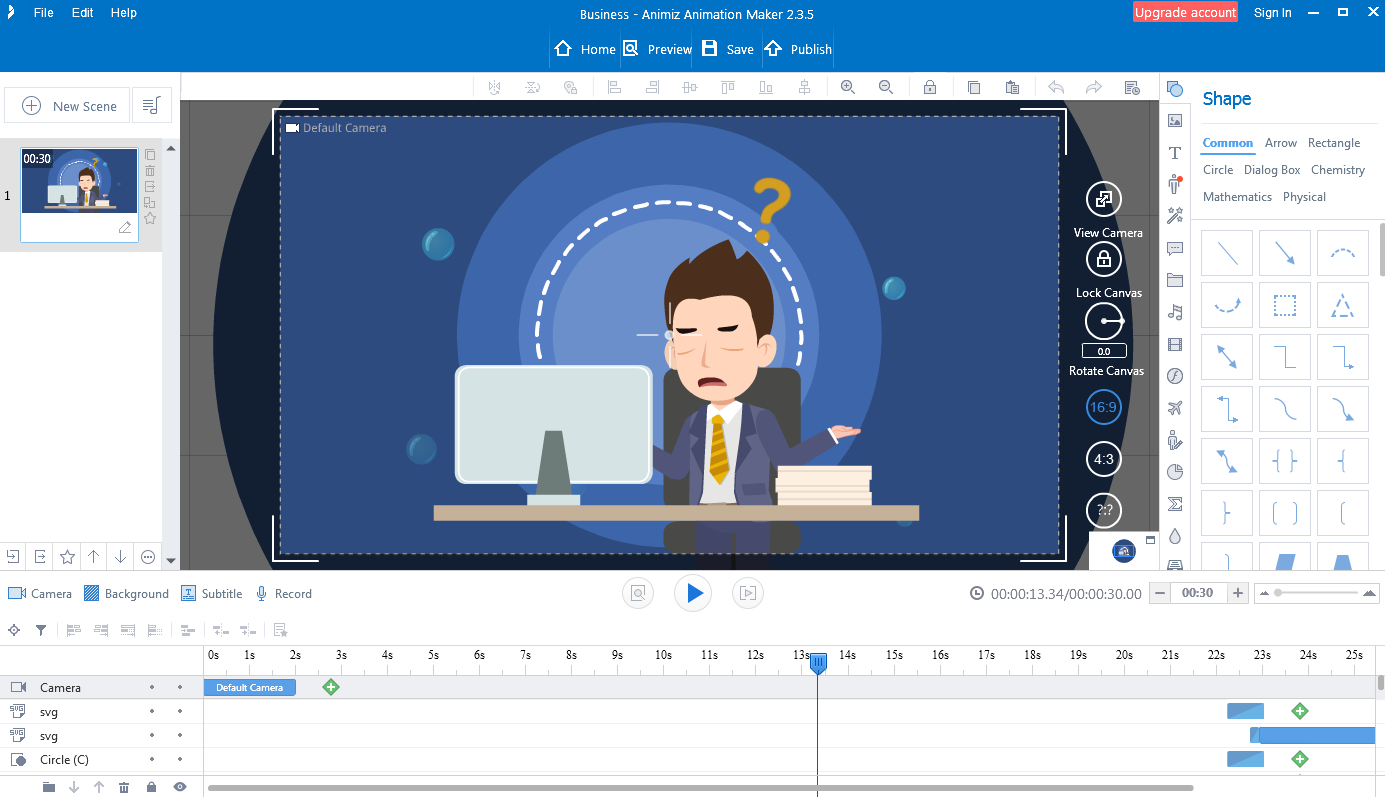The image size is (1385, 797).
Task: Click the Undo arrow on the toolbar
Action: [x=1055, y=87]
